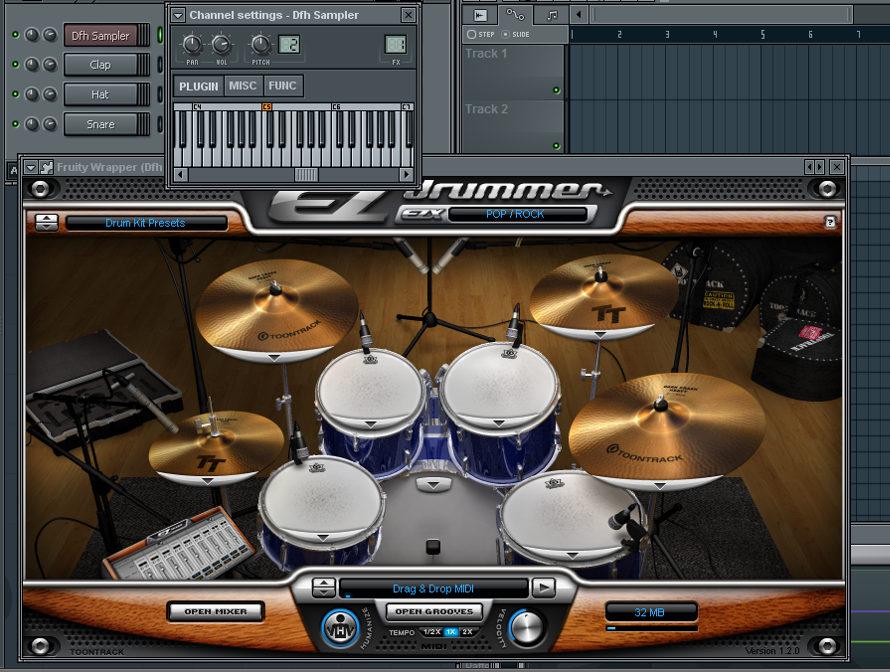Hit the snare drum at the front left

pyautogui.click(x=321, y=502)
